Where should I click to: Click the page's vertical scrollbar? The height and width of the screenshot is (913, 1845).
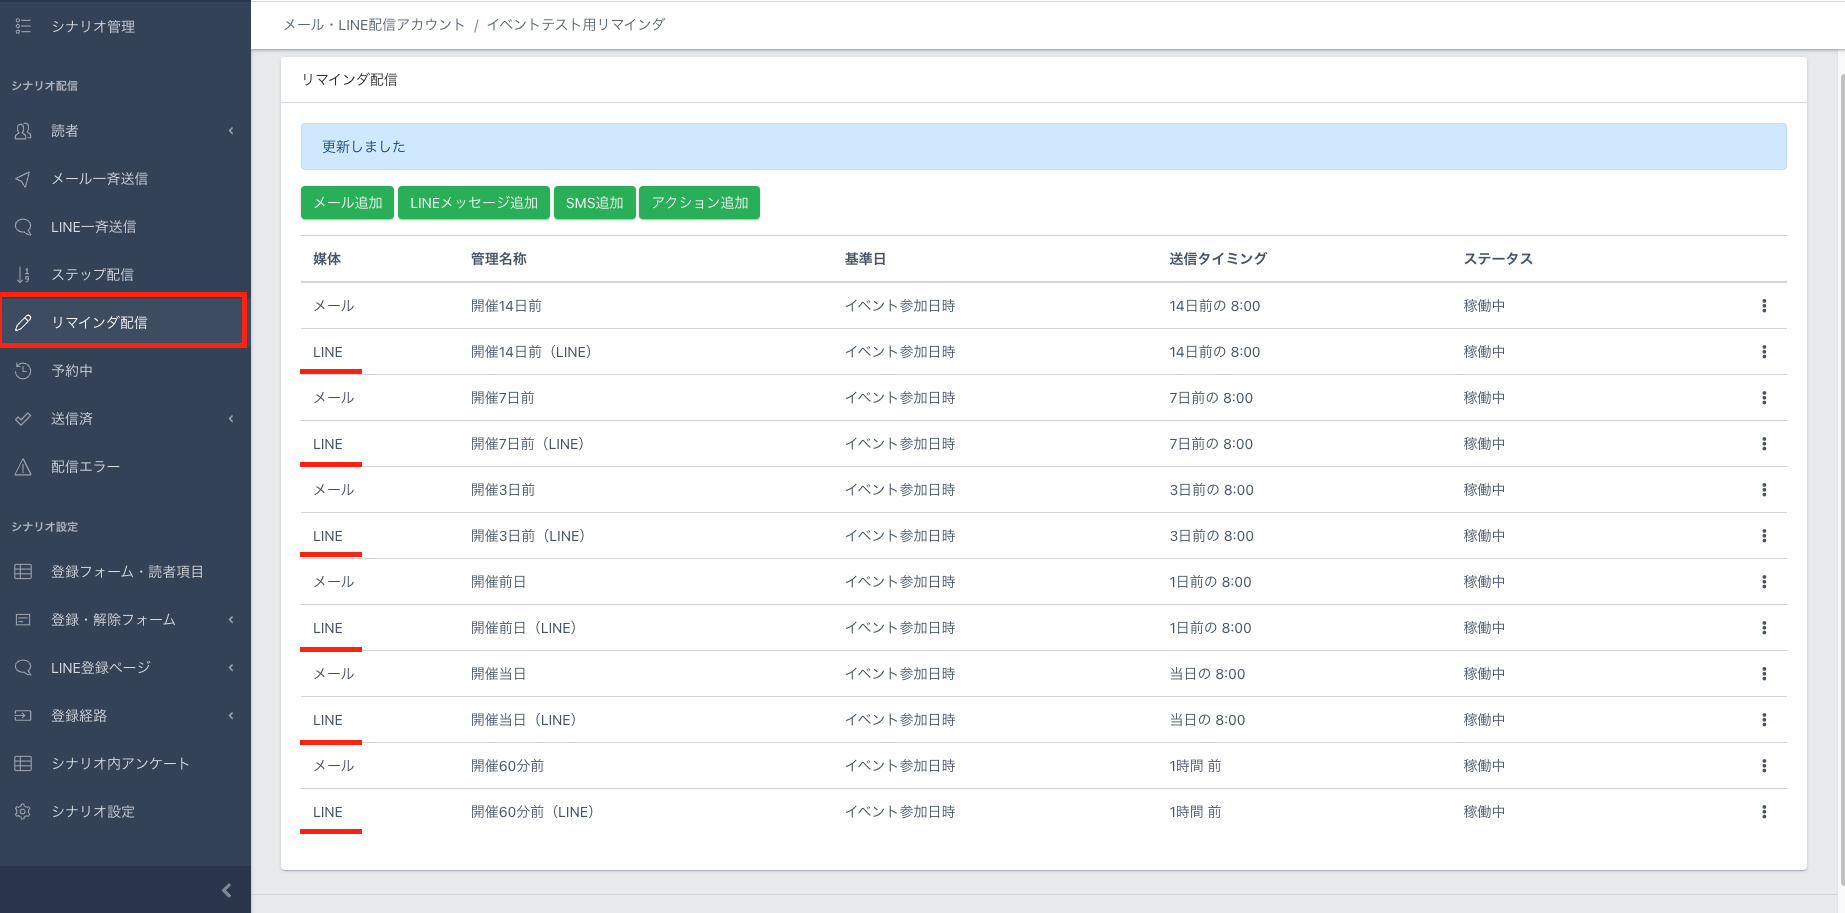[1841, 480]
